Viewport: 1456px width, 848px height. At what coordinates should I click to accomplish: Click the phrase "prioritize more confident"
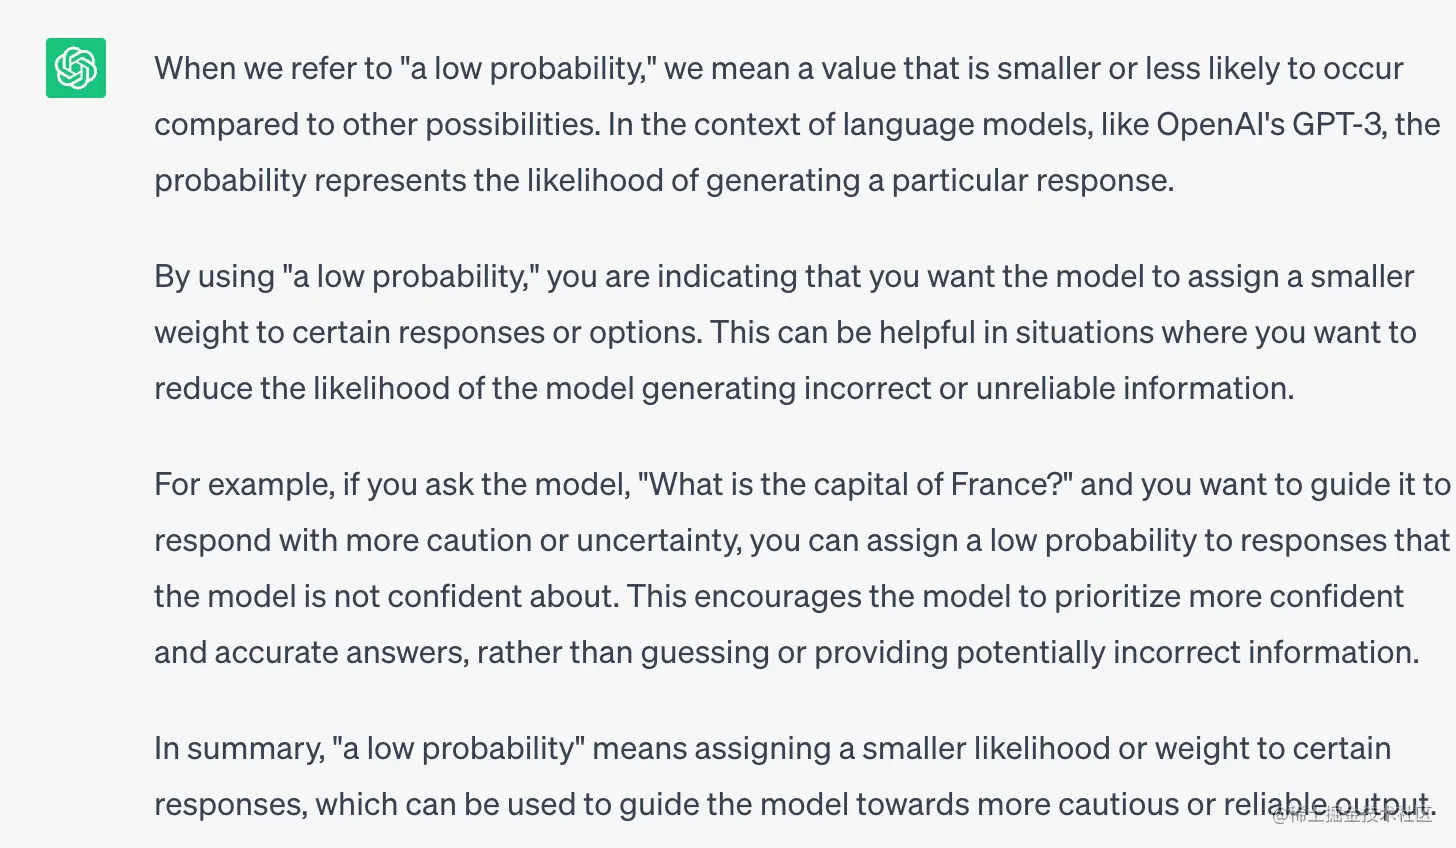click(1229, 597)
